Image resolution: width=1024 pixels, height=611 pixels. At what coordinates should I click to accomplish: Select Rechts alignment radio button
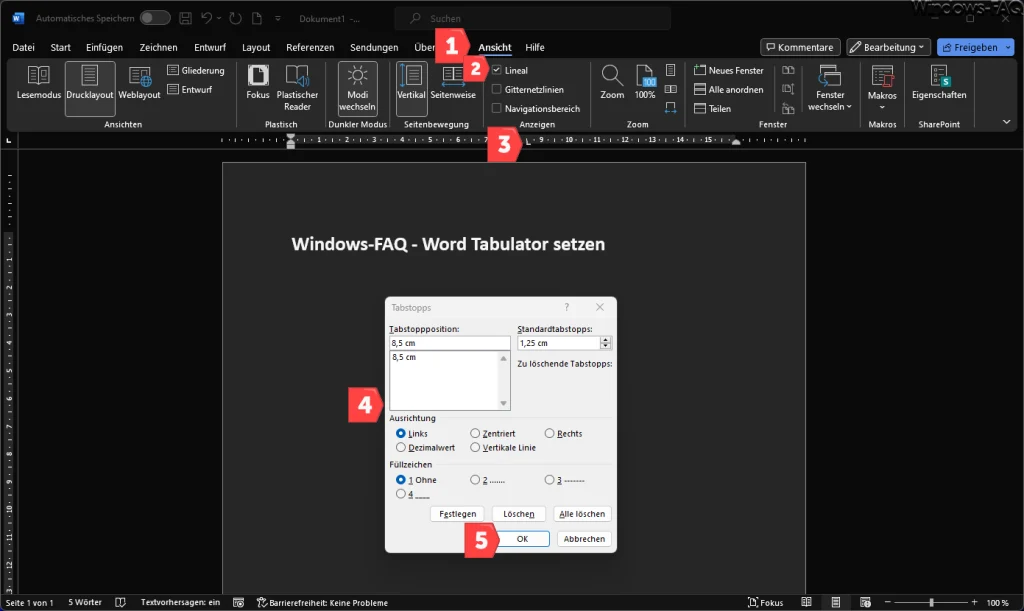pos(549,433)
